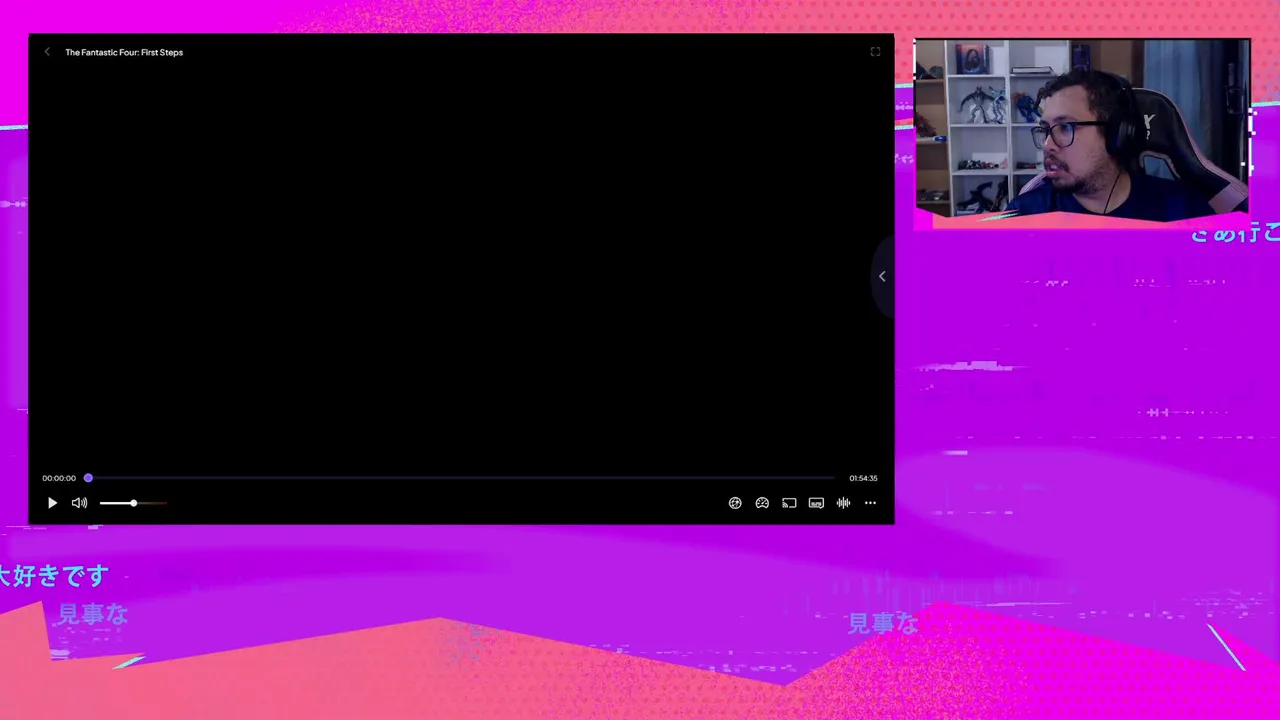Open the more options menu
The image size is (1280, 720).
point(870,503)
